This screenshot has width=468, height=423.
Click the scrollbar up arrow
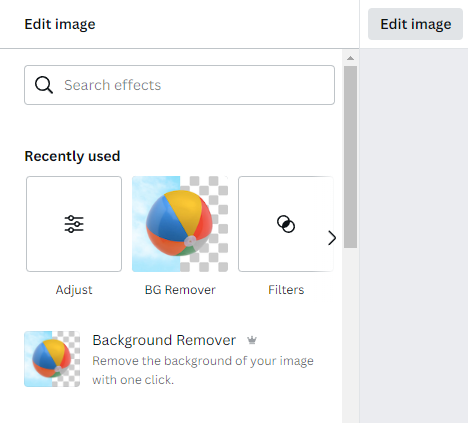click(x=350, y=58)
